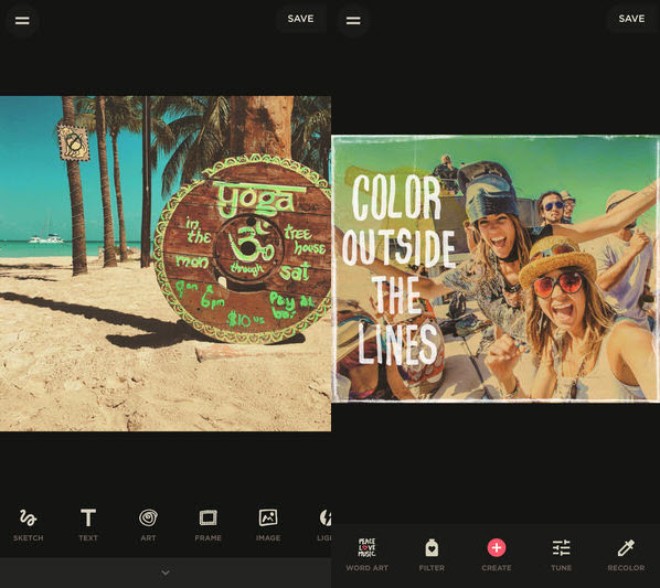Tap the partially visible Light tool
The height and width of the screenshot is (588, 660).
324,523
